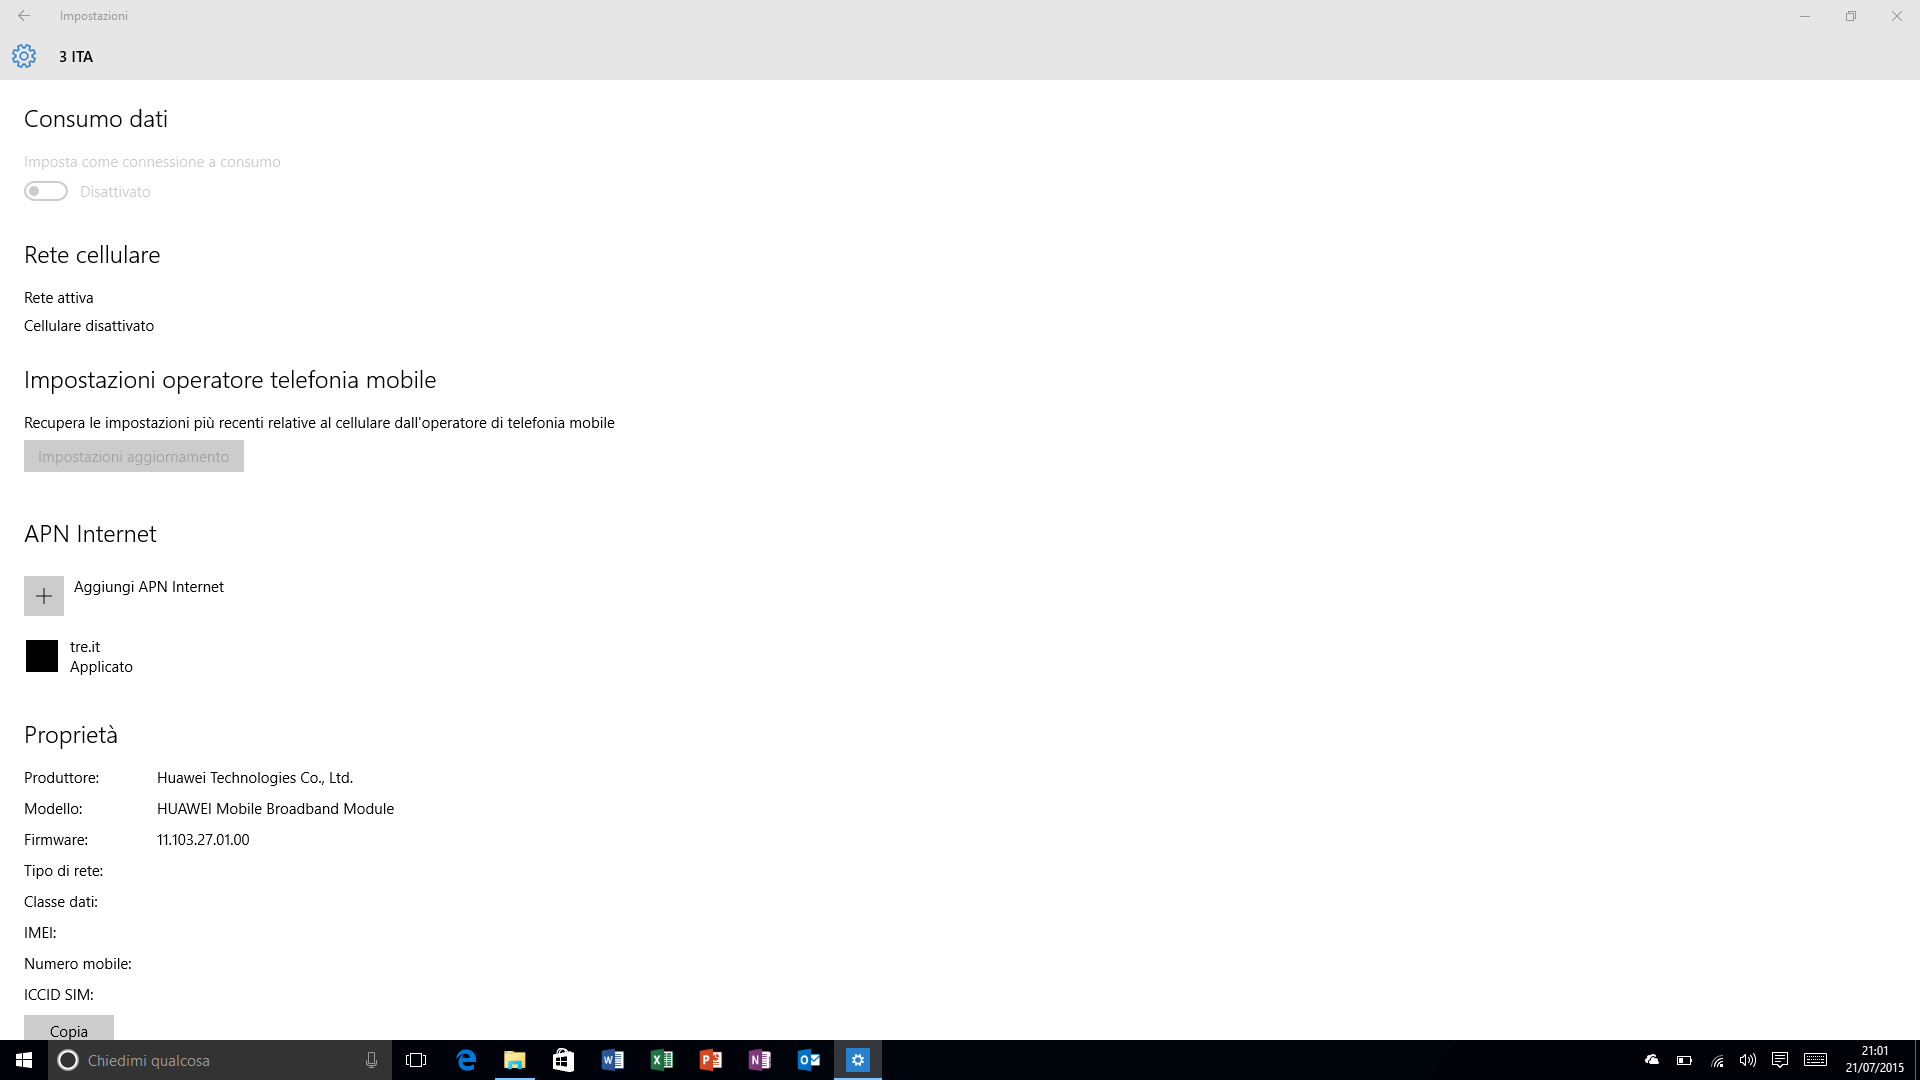Launch PowerPoint from the taskbar
Screen dimensions: 1920x1080
tap(711, 1060)
